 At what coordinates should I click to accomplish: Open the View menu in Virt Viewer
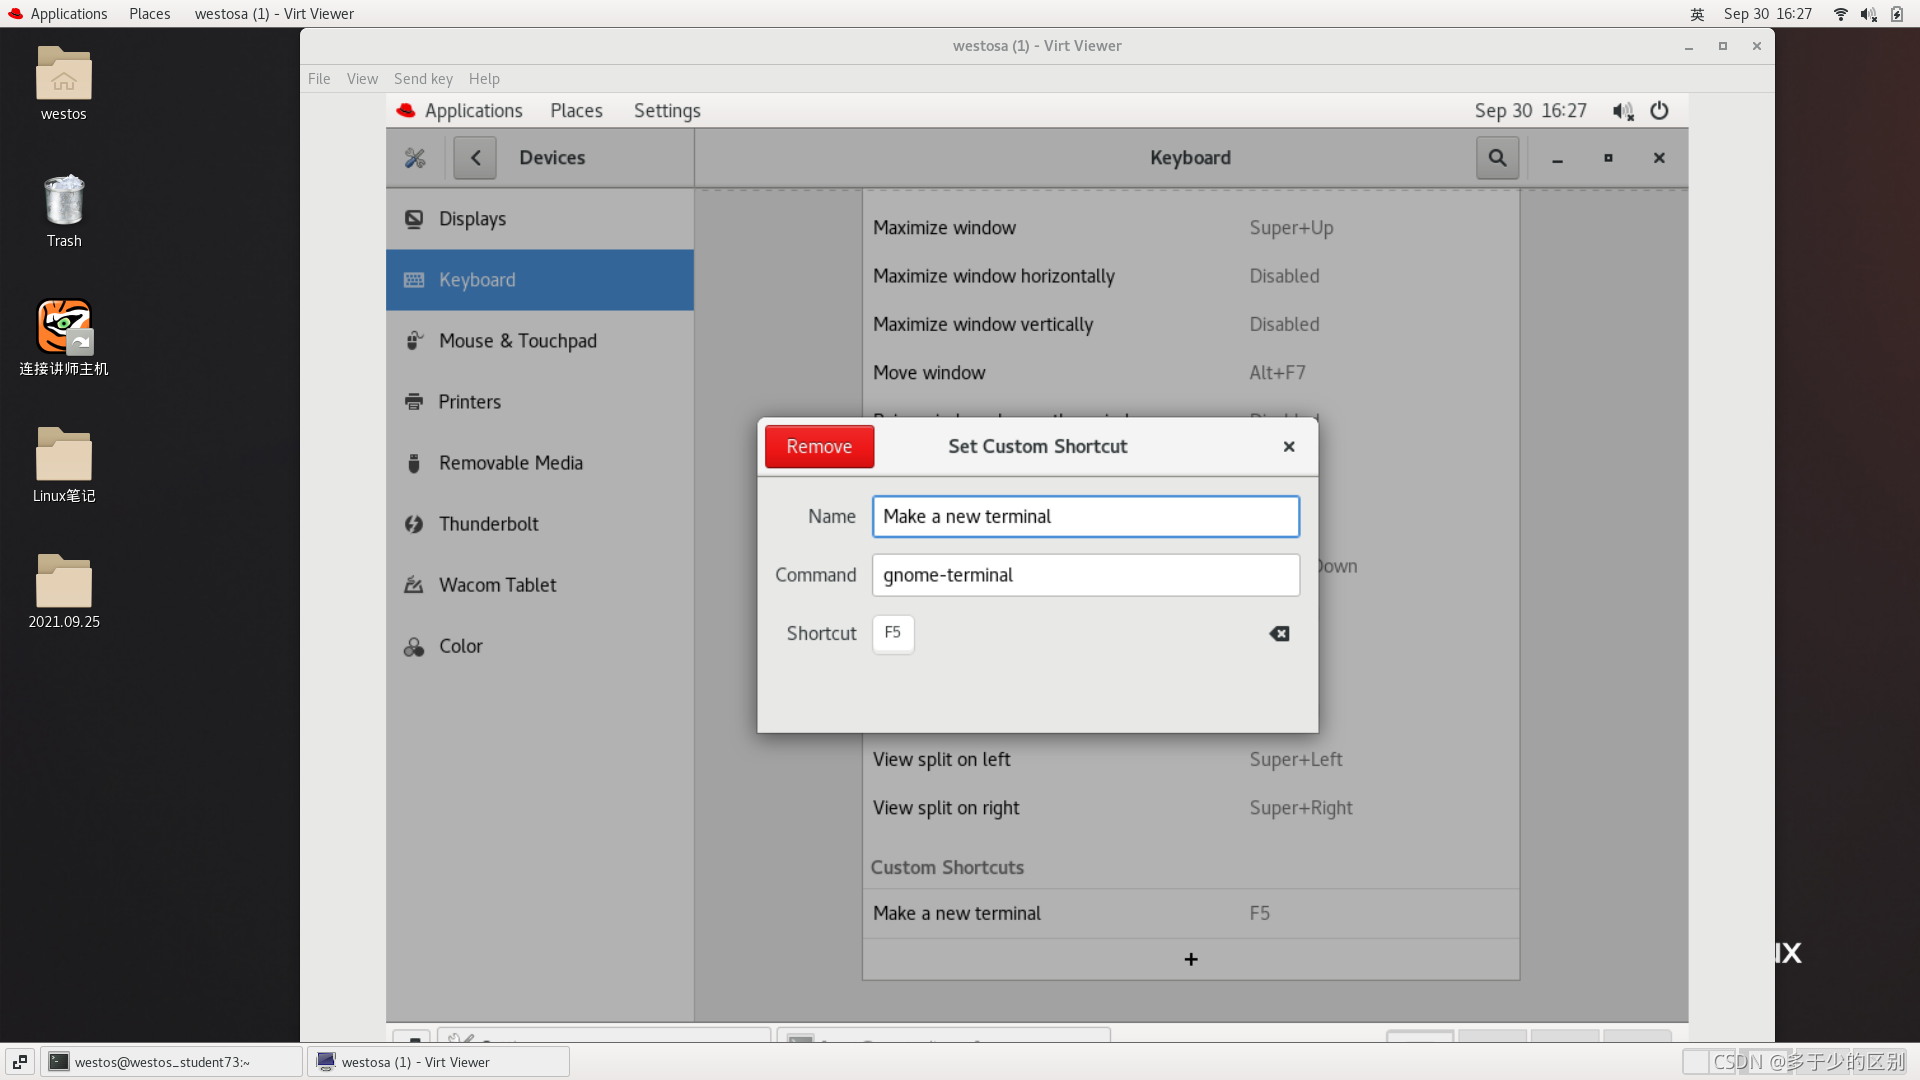pos(362,79)
